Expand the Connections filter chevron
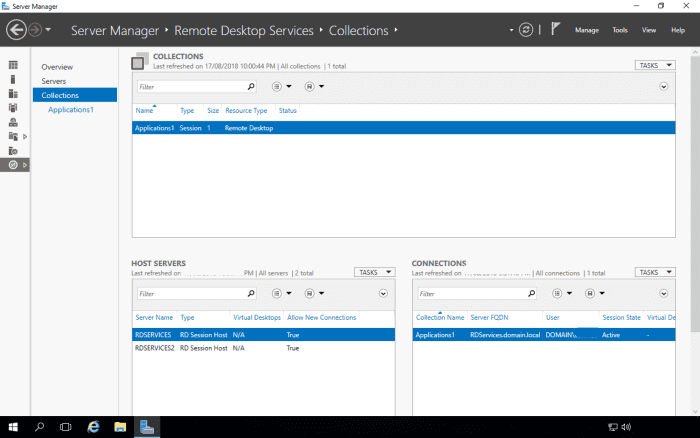This screenshot has height=438, width=700. click(664, 293)
